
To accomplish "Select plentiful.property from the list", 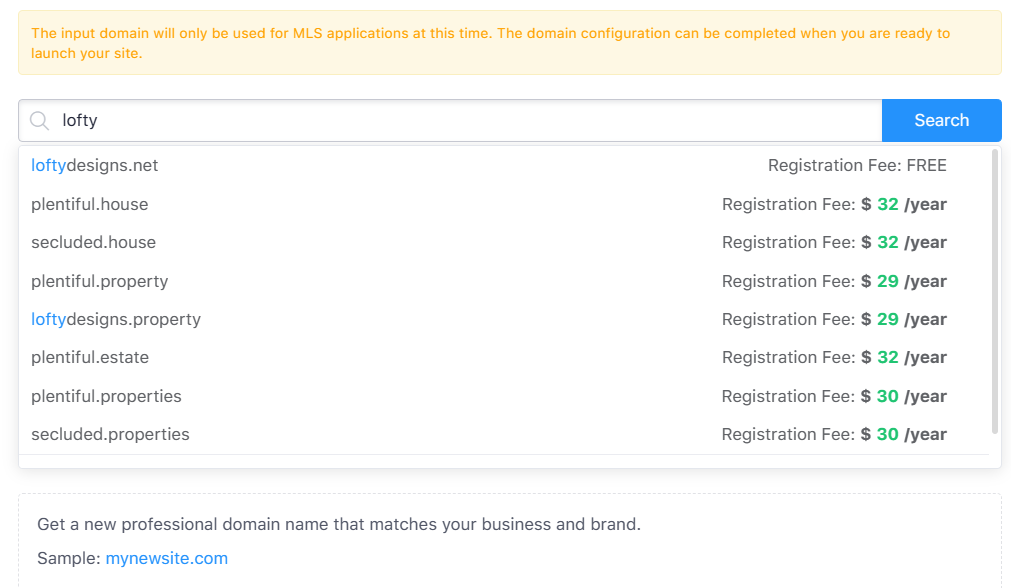I will point(99,281).
